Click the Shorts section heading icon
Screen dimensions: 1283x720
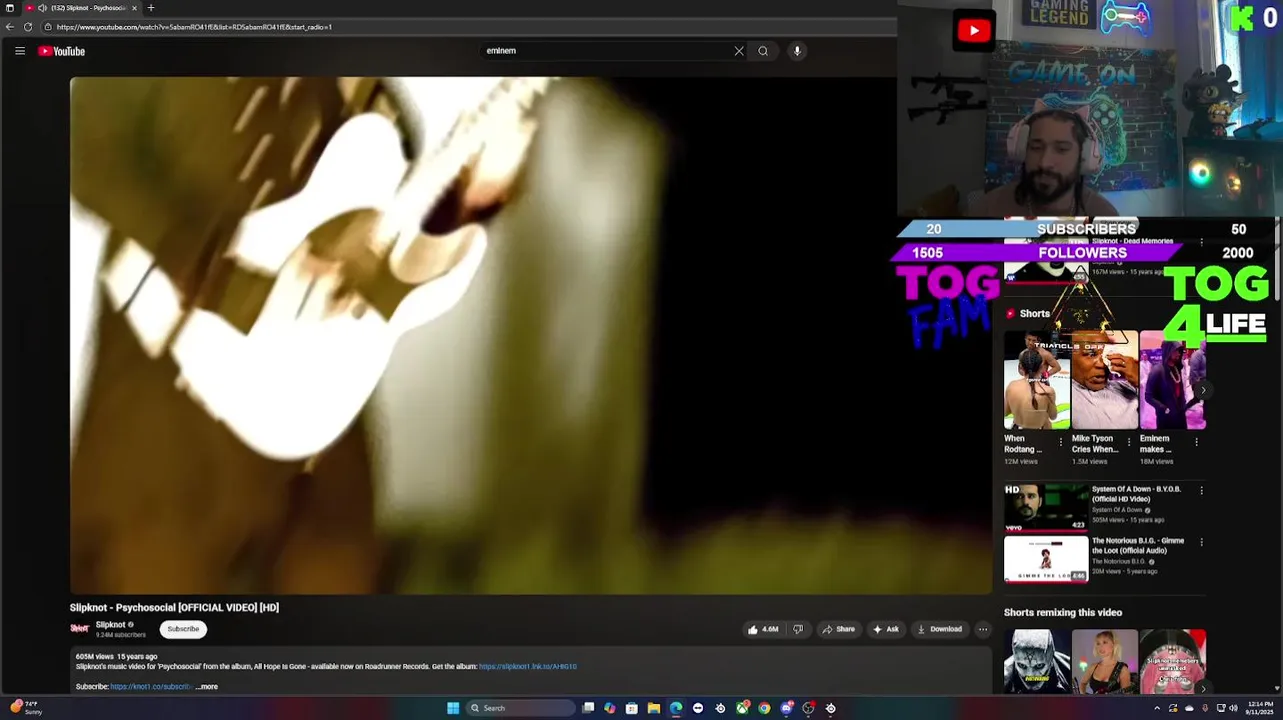[1010, 314]
